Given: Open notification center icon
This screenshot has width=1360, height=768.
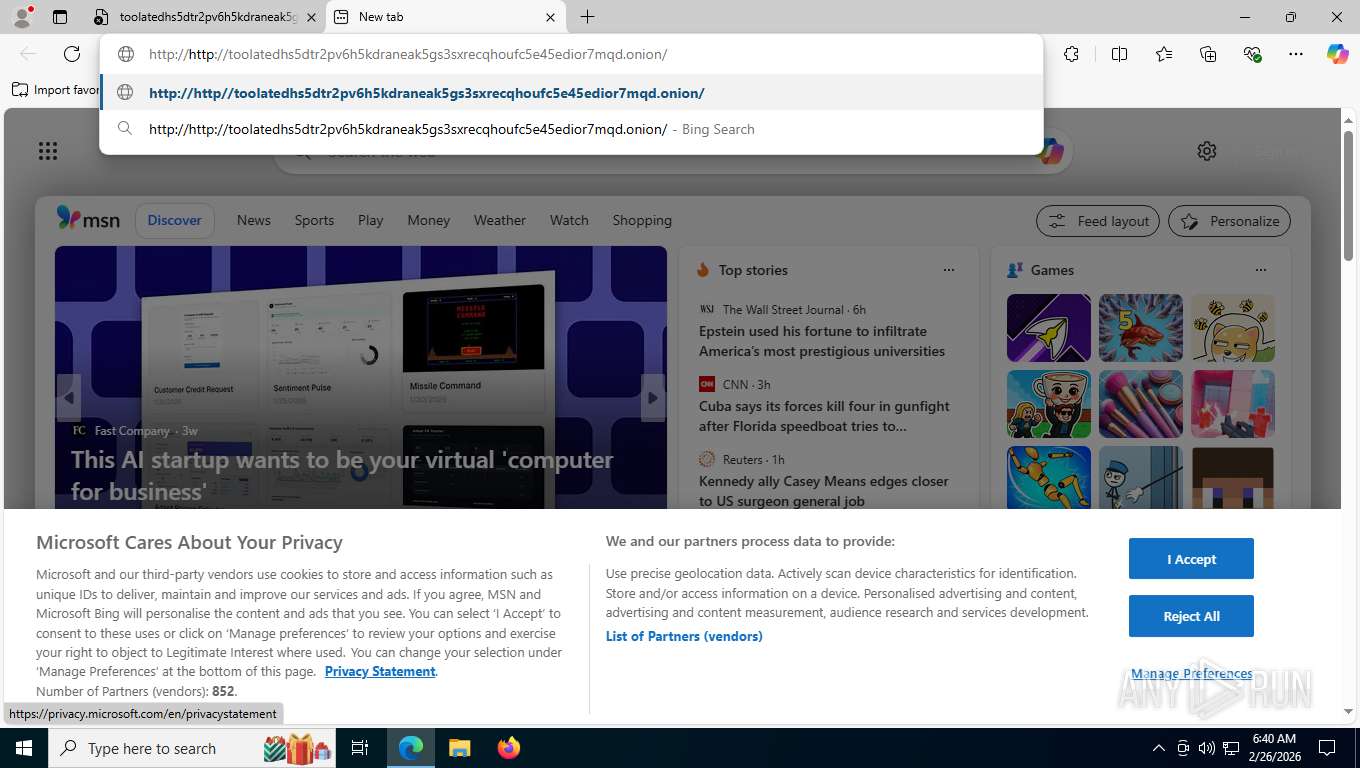Looking at the screenshot, I should (1327, 748).
